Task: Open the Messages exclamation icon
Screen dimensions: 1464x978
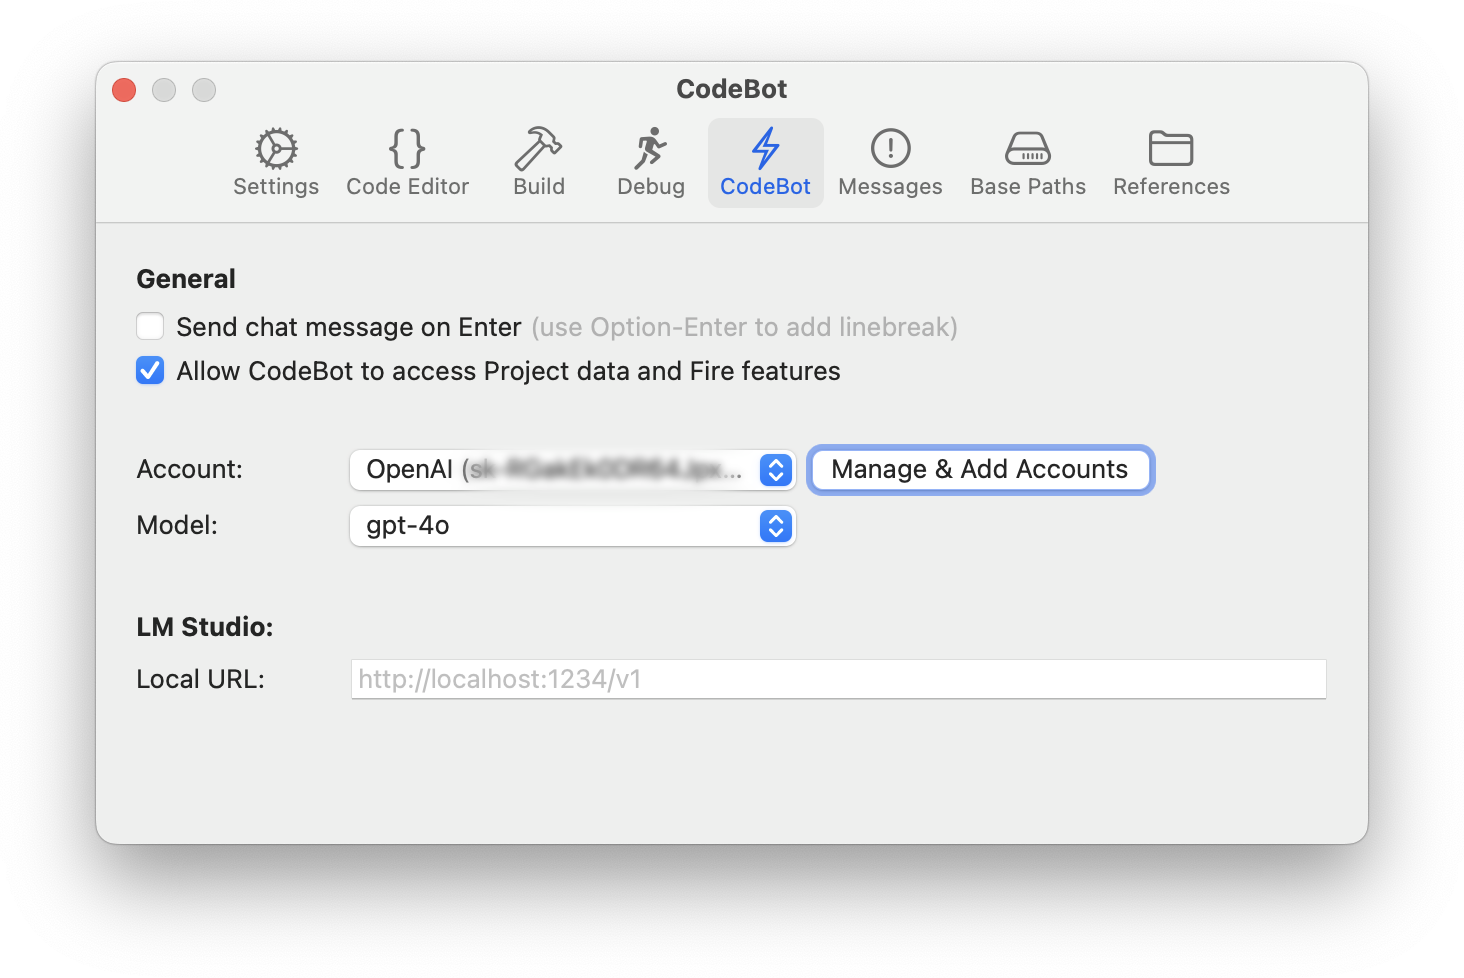Action: [x=890, y=148]
